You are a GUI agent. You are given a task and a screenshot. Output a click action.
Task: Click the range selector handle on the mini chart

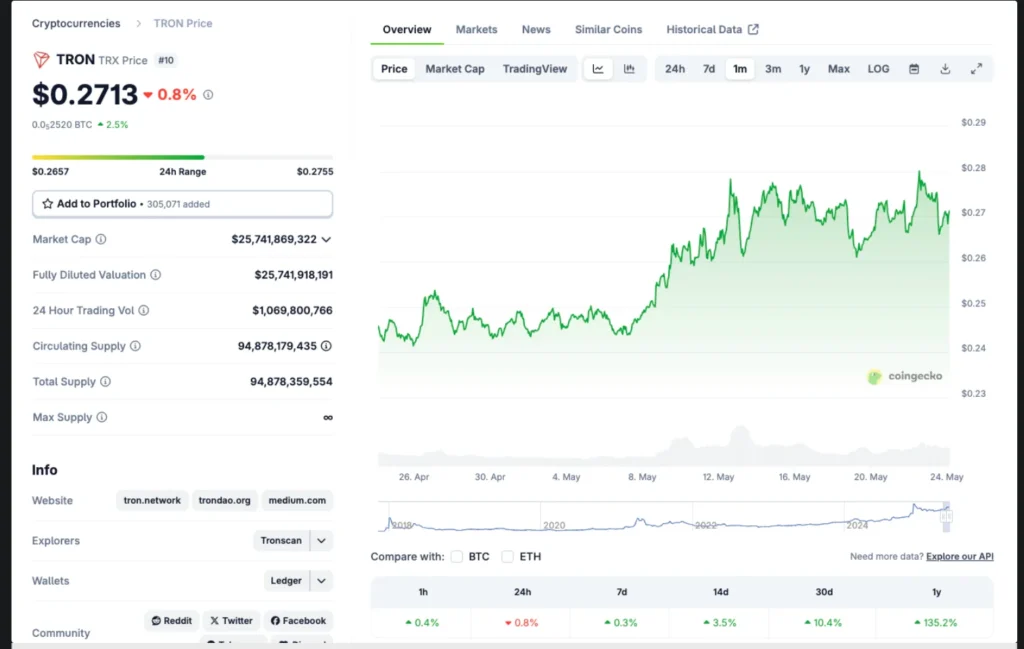946,516
